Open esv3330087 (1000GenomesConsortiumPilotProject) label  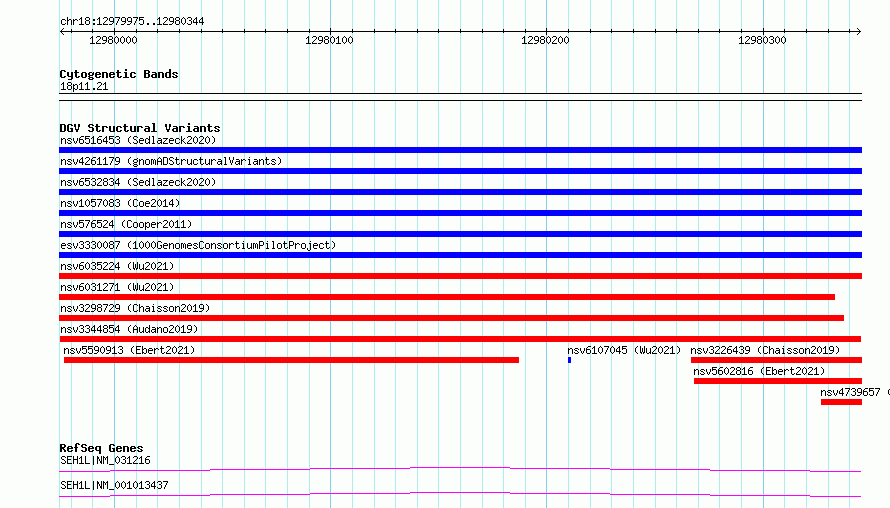click(198, 245)
